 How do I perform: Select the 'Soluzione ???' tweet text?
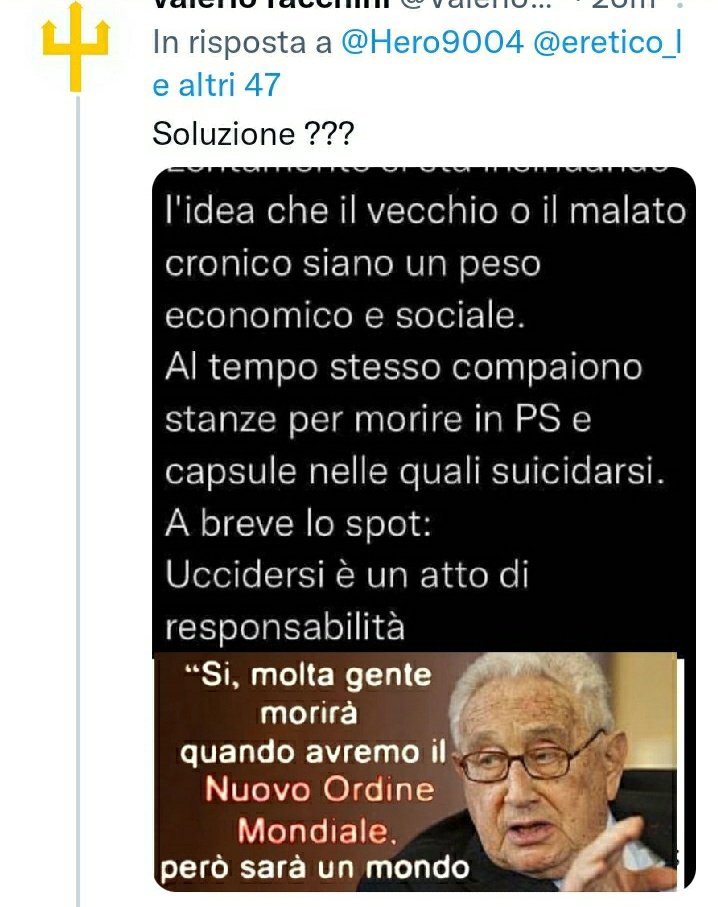point(253,134)
